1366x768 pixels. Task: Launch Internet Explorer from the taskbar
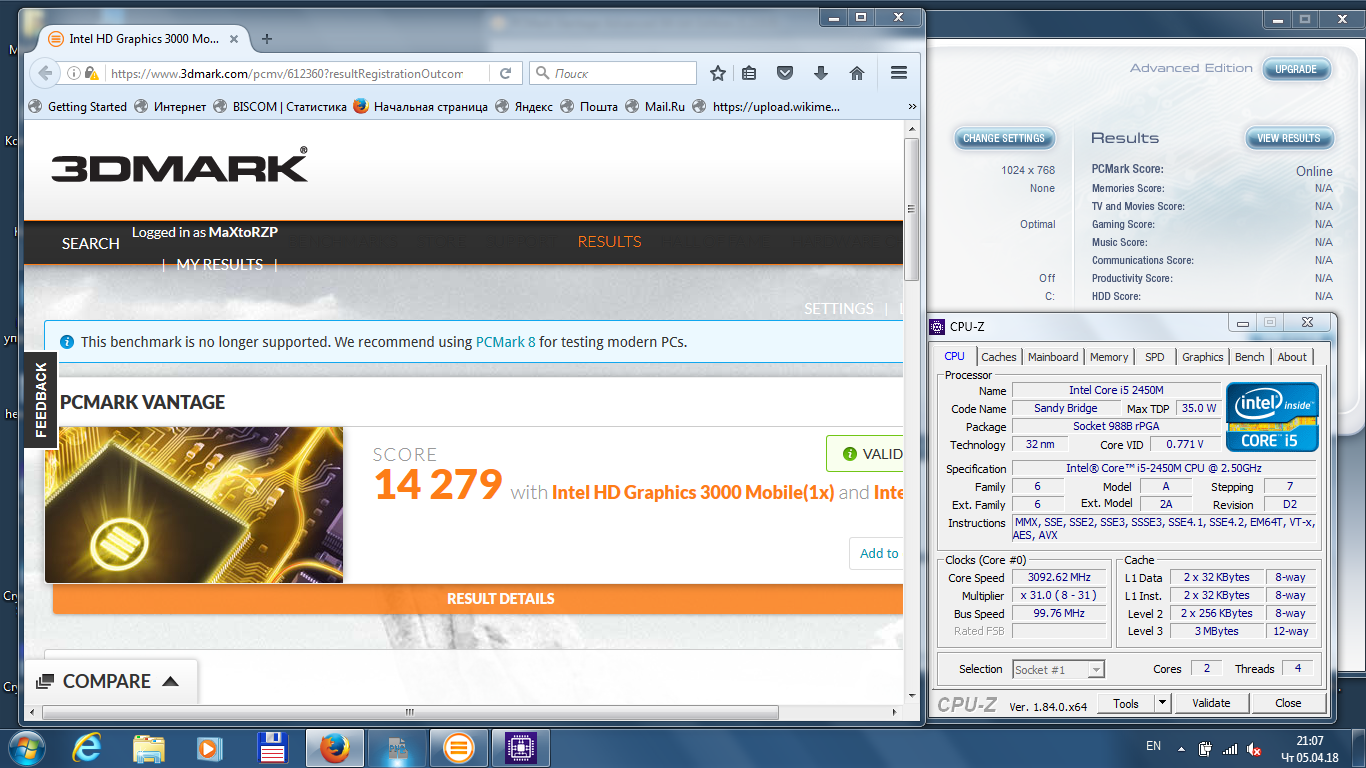[90, 747]
